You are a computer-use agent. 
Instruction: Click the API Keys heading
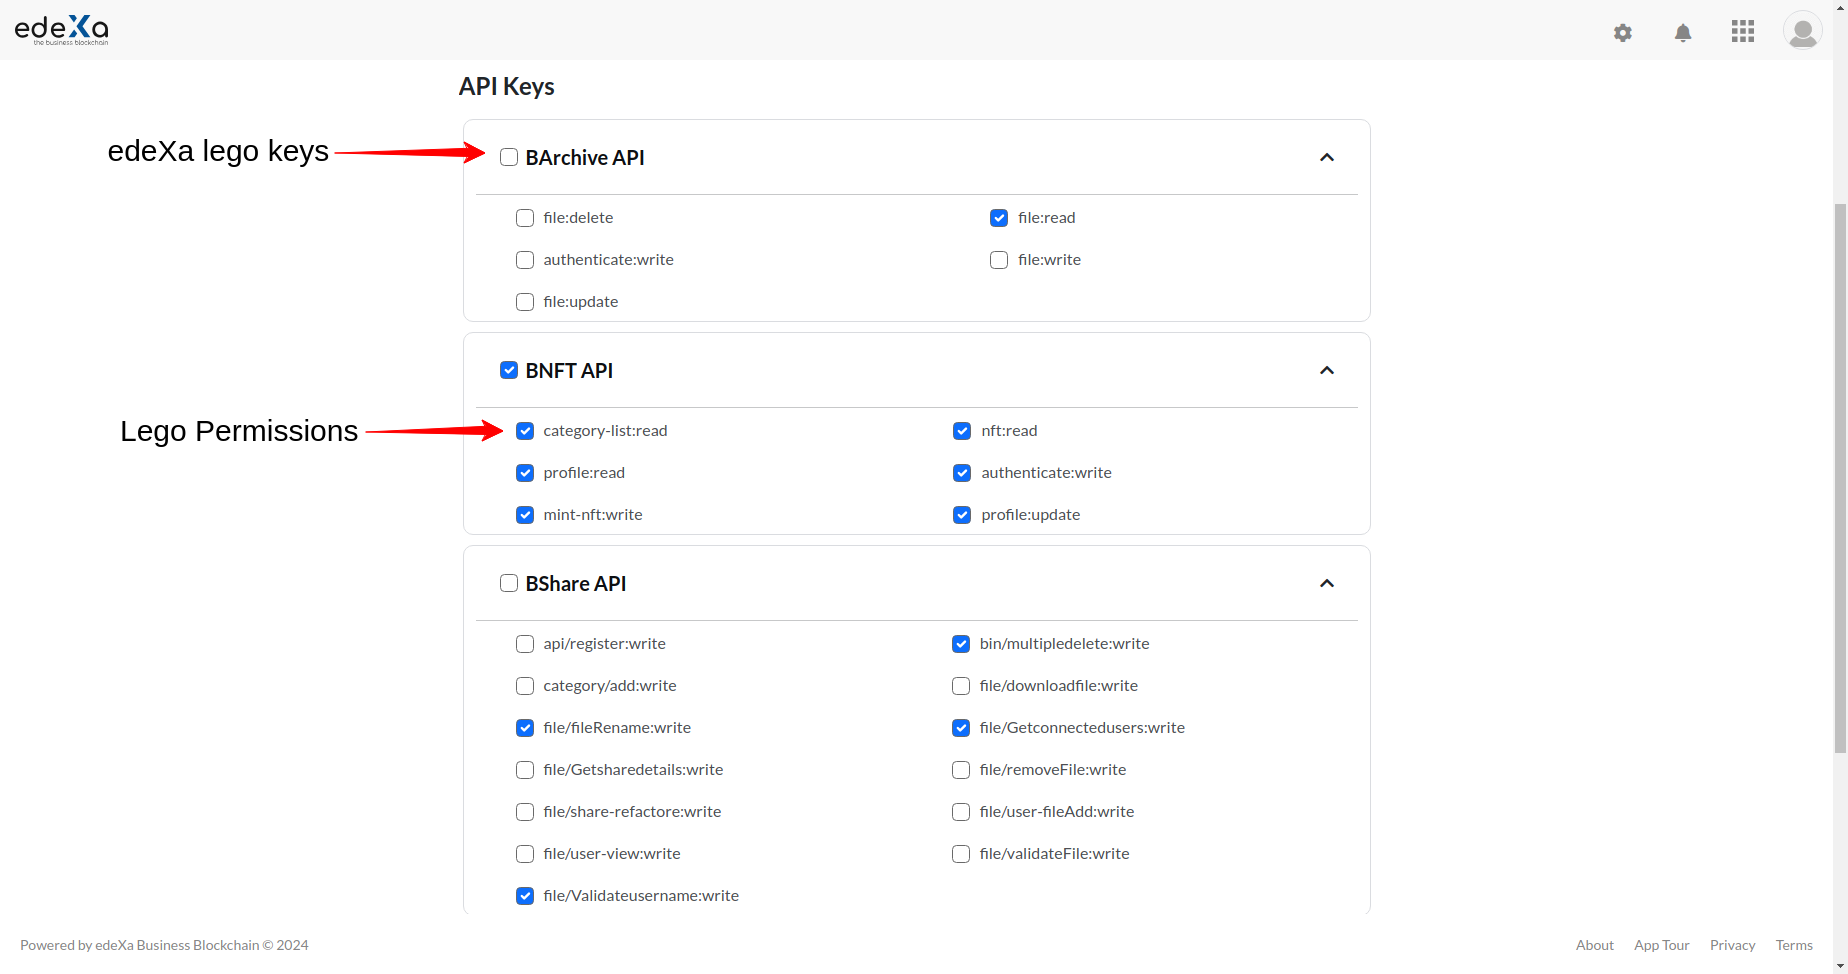pyautogui.click(x=506, y=87)
